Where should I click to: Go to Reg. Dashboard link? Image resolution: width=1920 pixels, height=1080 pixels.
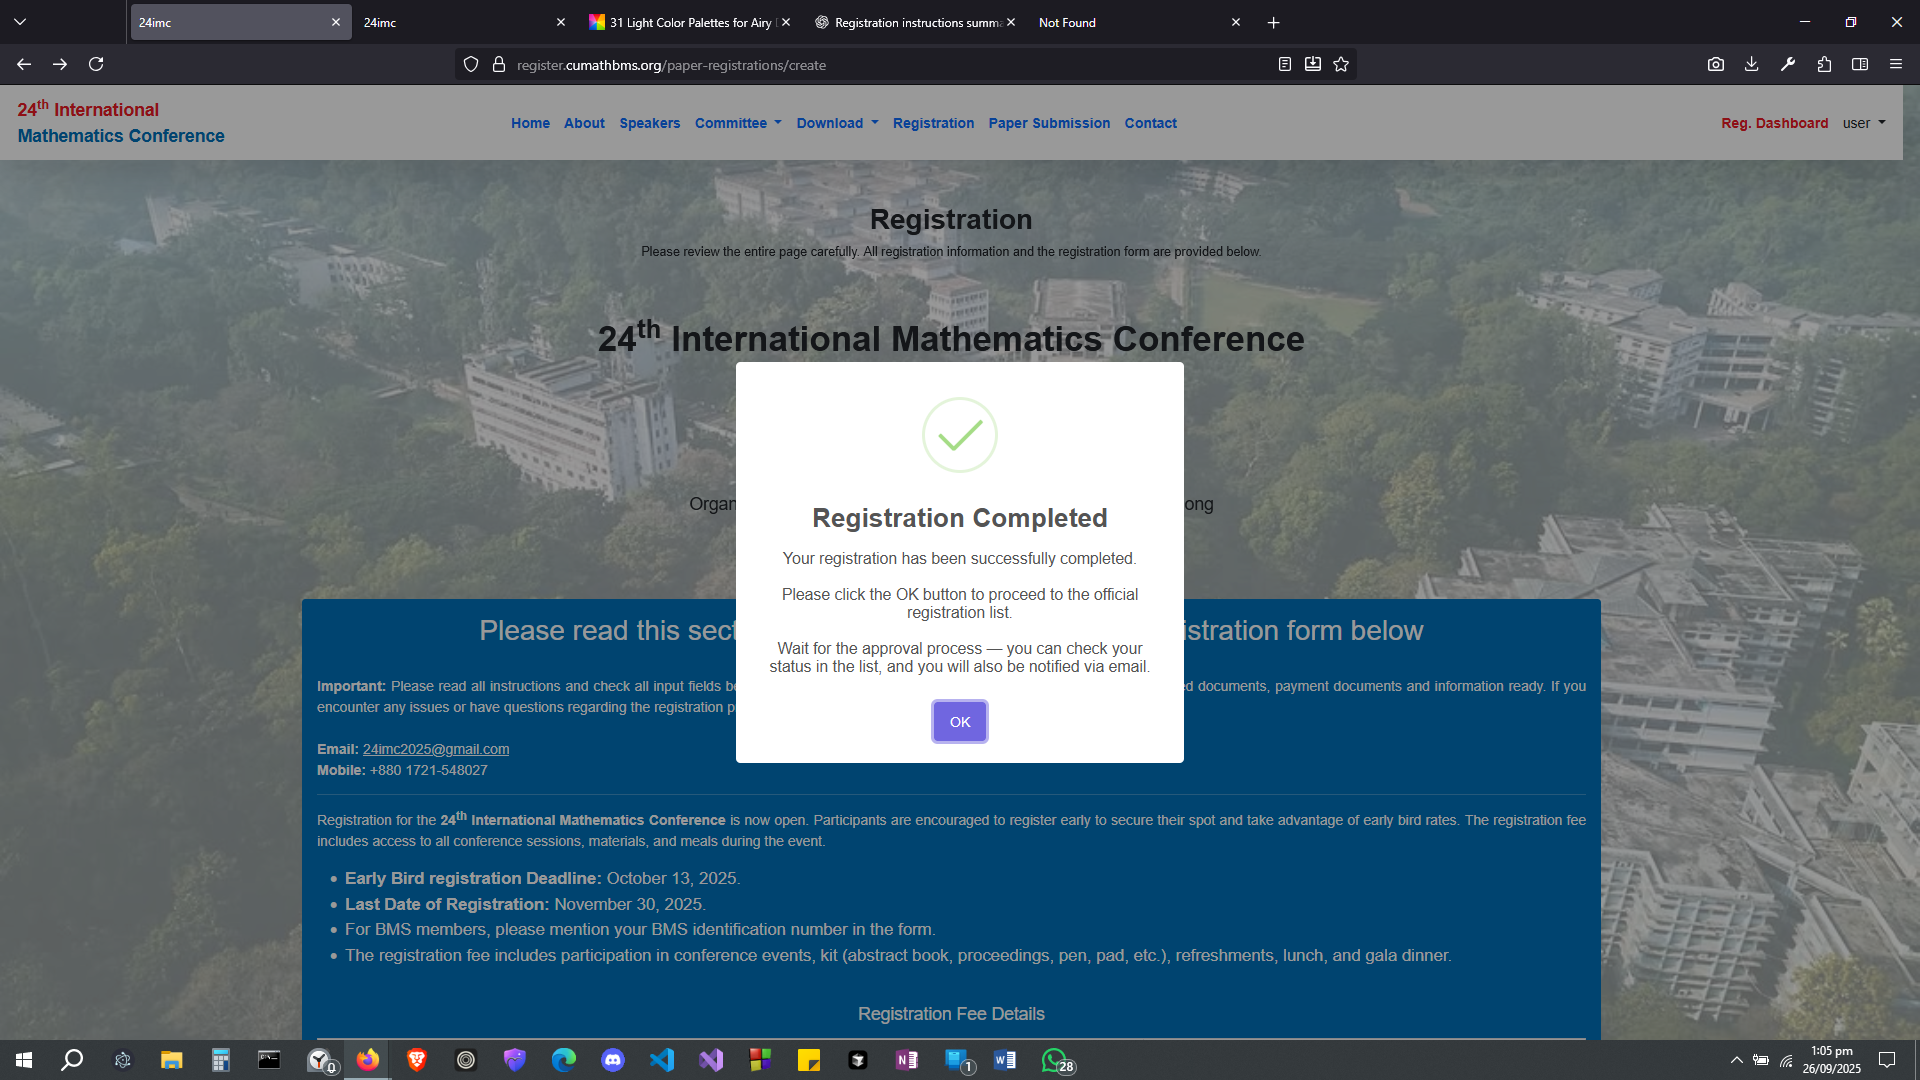[x=1774, y=123]
